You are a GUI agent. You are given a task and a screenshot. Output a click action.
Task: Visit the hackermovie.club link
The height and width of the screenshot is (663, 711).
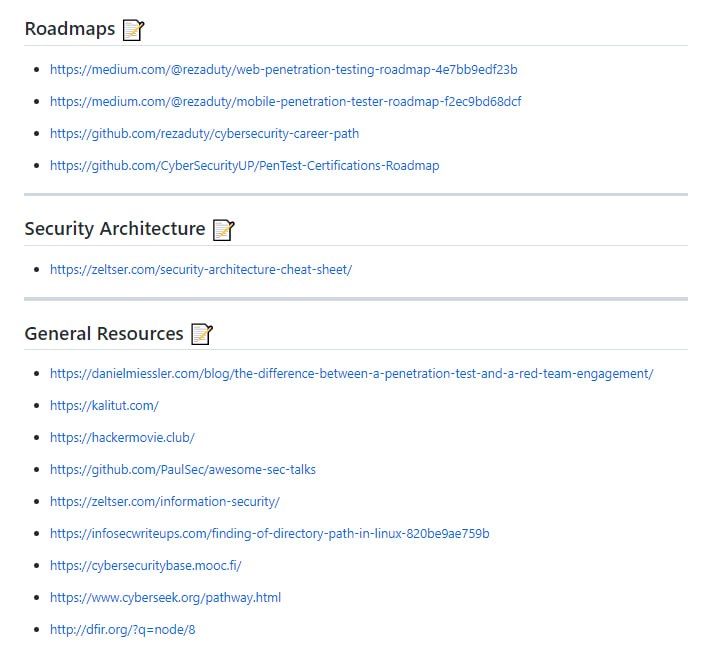(x=122, y=438)
